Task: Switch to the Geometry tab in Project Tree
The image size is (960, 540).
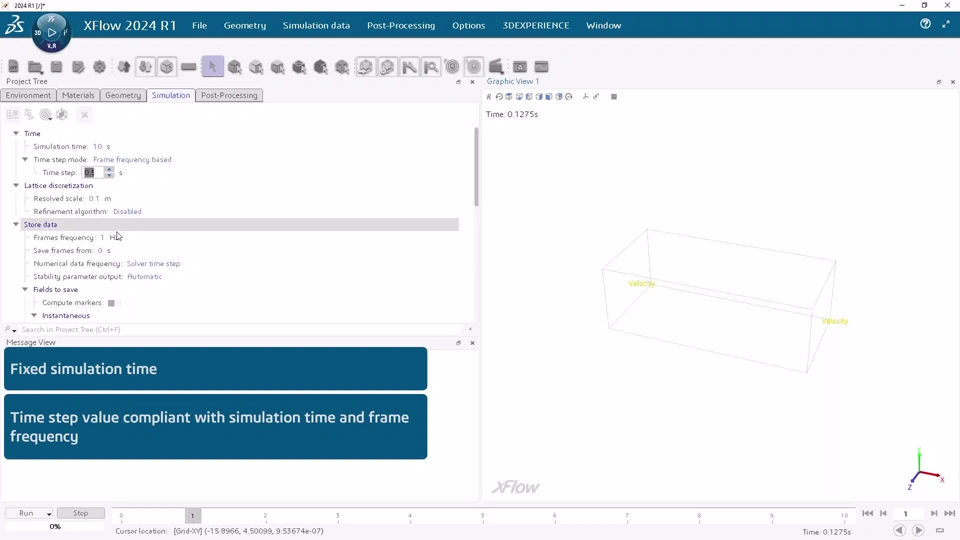Action: coord(123,96)
